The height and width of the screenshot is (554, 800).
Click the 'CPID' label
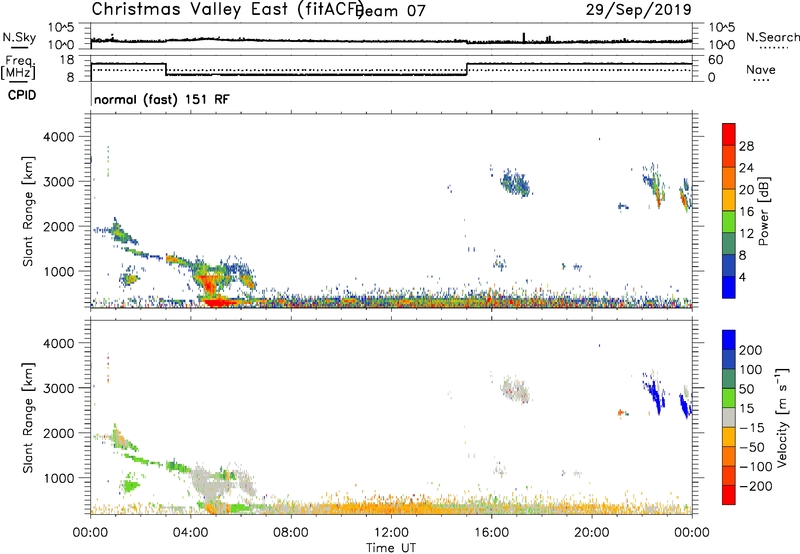pyautogui.click(x=22, y=95)
